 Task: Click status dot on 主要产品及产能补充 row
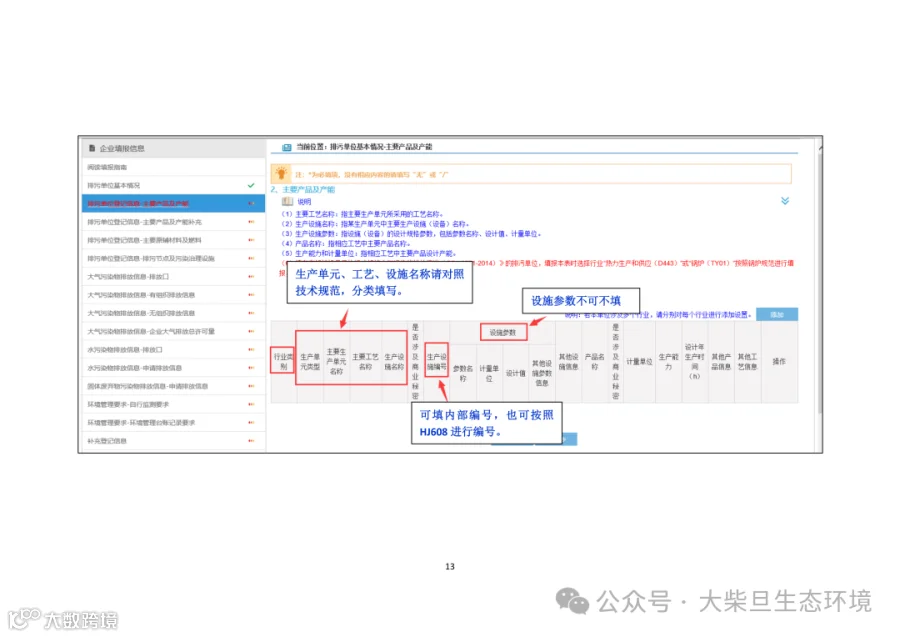coord(251,222)
